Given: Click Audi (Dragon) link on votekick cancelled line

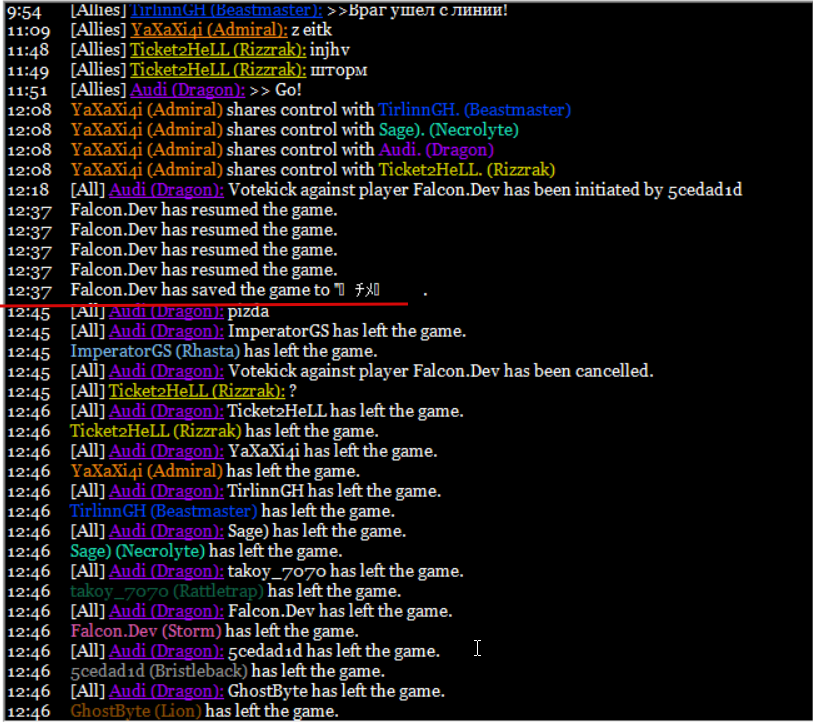Looking at the screenshot, I should tap(166, 371).
